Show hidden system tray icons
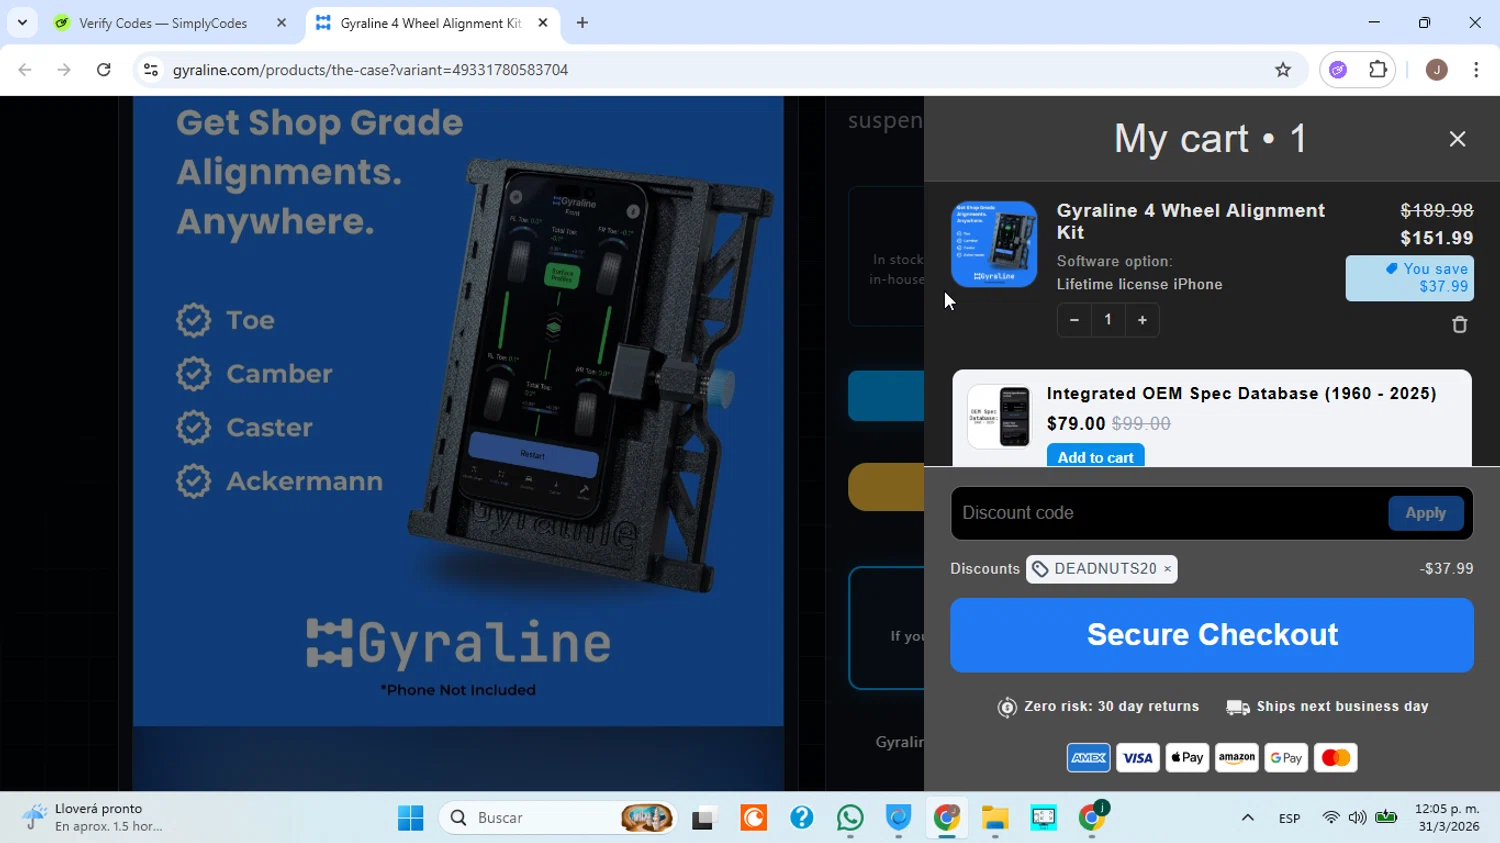 click(x=1247, y=818)
